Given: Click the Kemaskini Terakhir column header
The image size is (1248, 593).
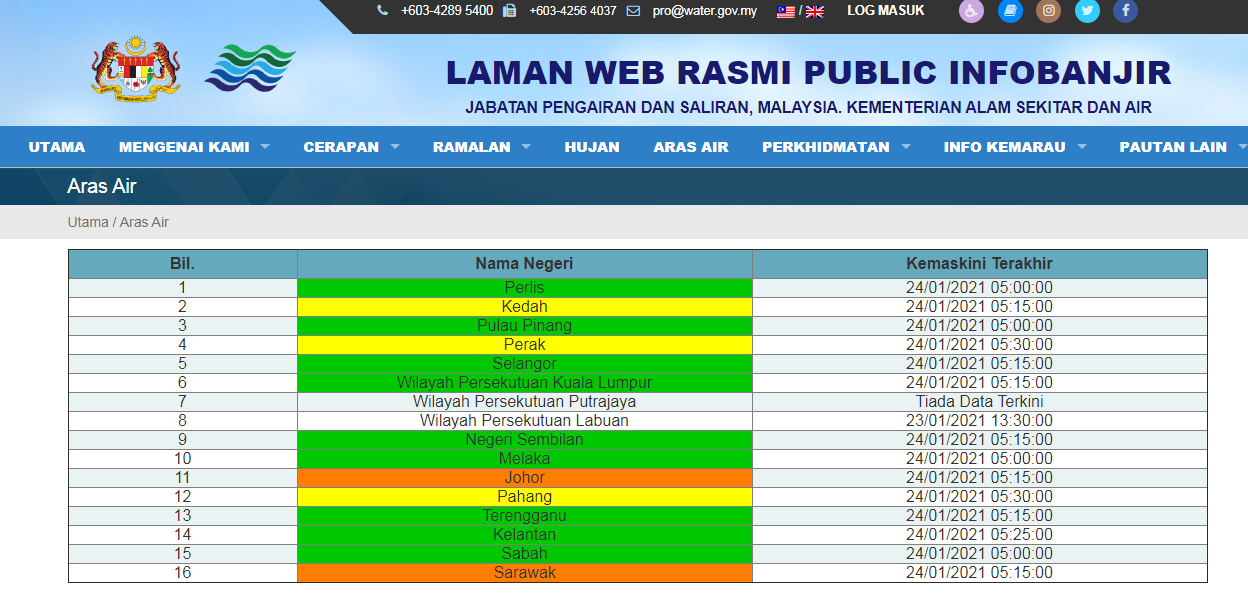Looking at the screenshot, I should pyautogui.click(x=980, y=264).
